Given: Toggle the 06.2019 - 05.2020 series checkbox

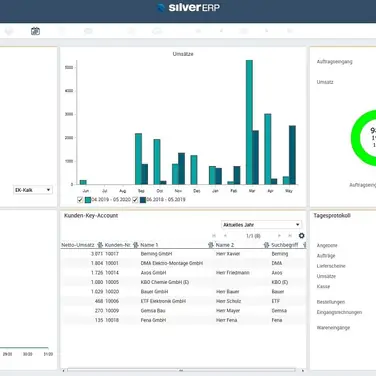Looking at the screenshot, I should pyautogui.click(x=80, y=200).
